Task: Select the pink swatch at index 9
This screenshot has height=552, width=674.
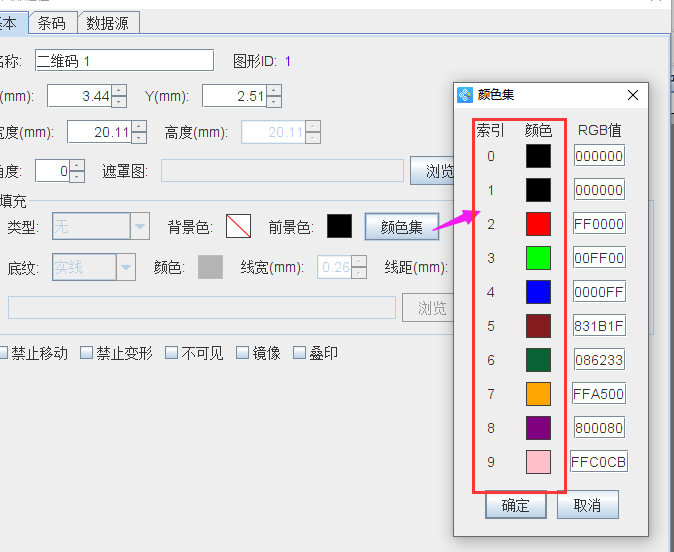Action: tap(538, 462)
